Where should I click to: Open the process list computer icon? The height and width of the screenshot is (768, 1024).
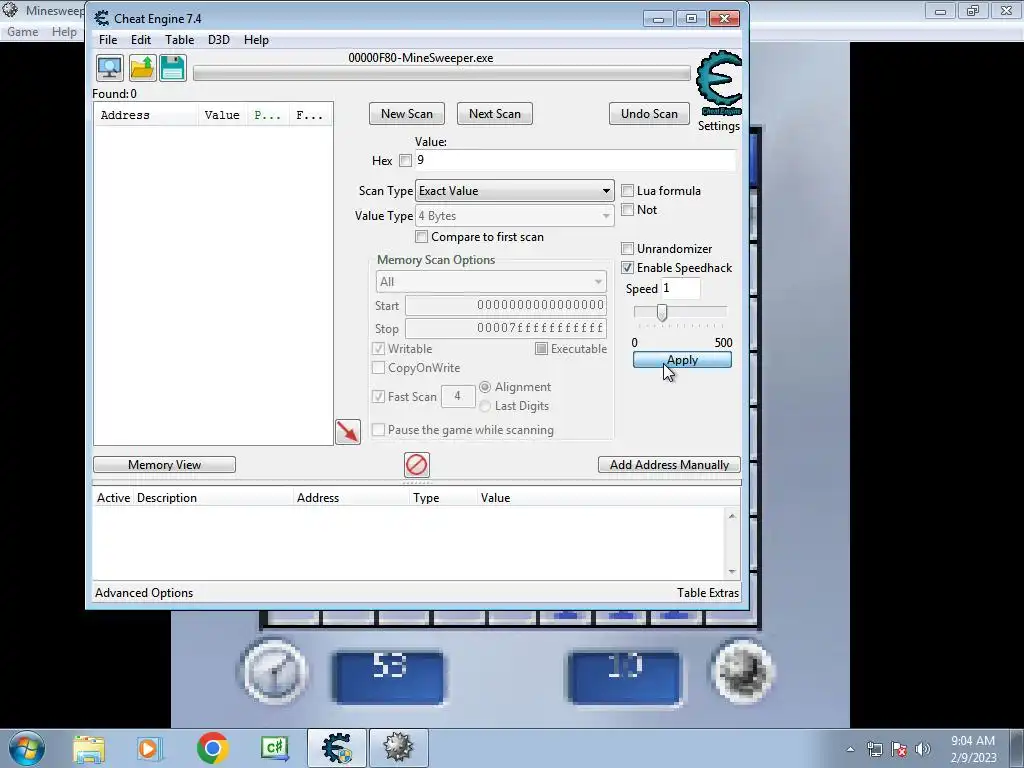tap(109, 68)
